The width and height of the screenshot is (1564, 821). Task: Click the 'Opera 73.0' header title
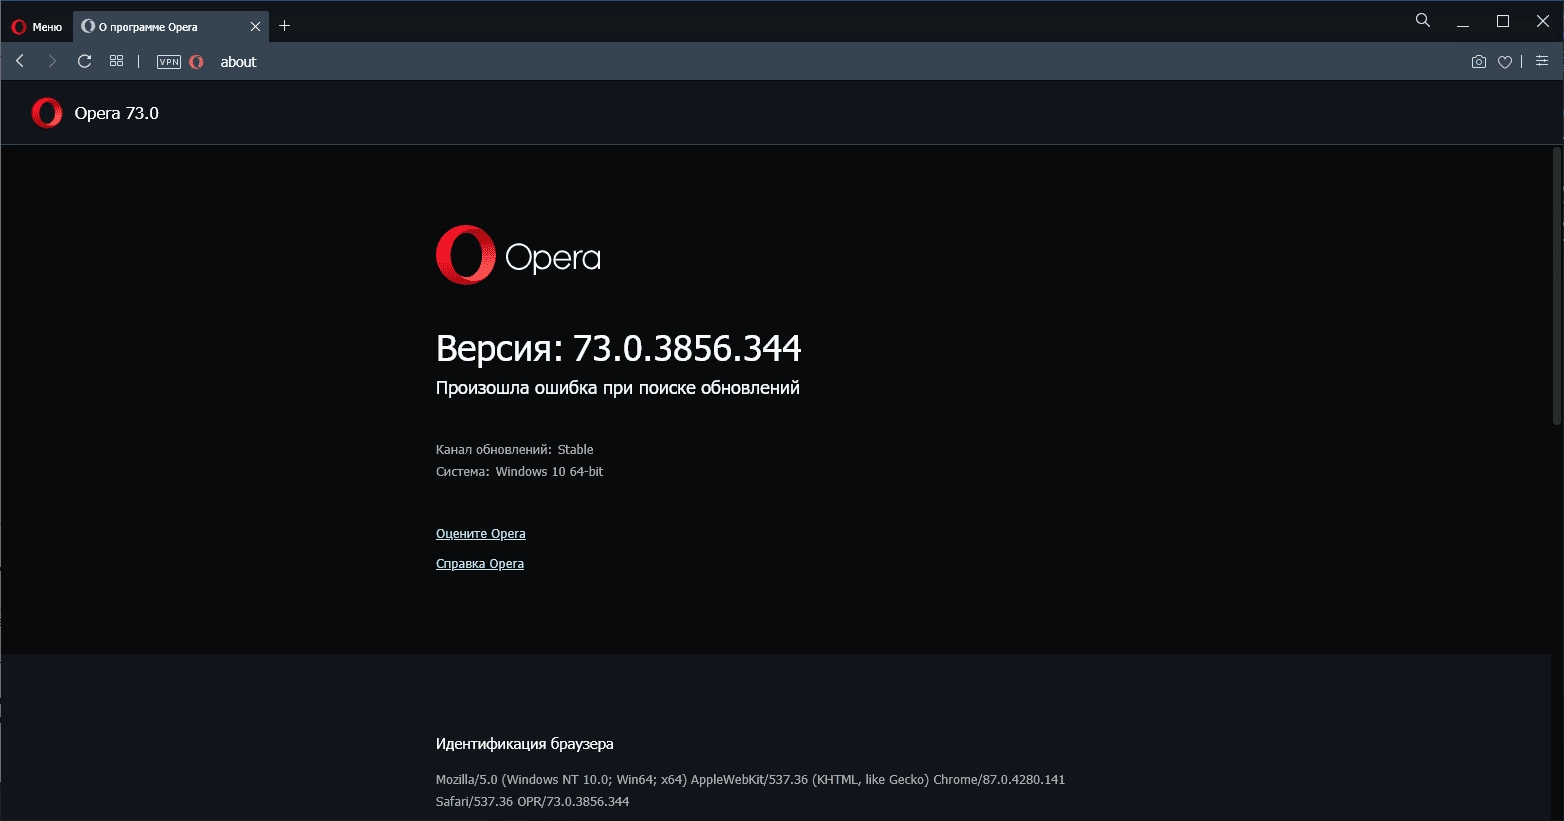click(x=117, y=113)
